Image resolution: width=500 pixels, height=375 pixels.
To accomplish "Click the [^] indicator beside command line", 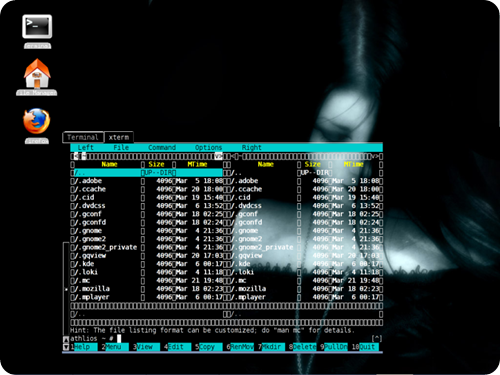I will [x=377, y=339].
